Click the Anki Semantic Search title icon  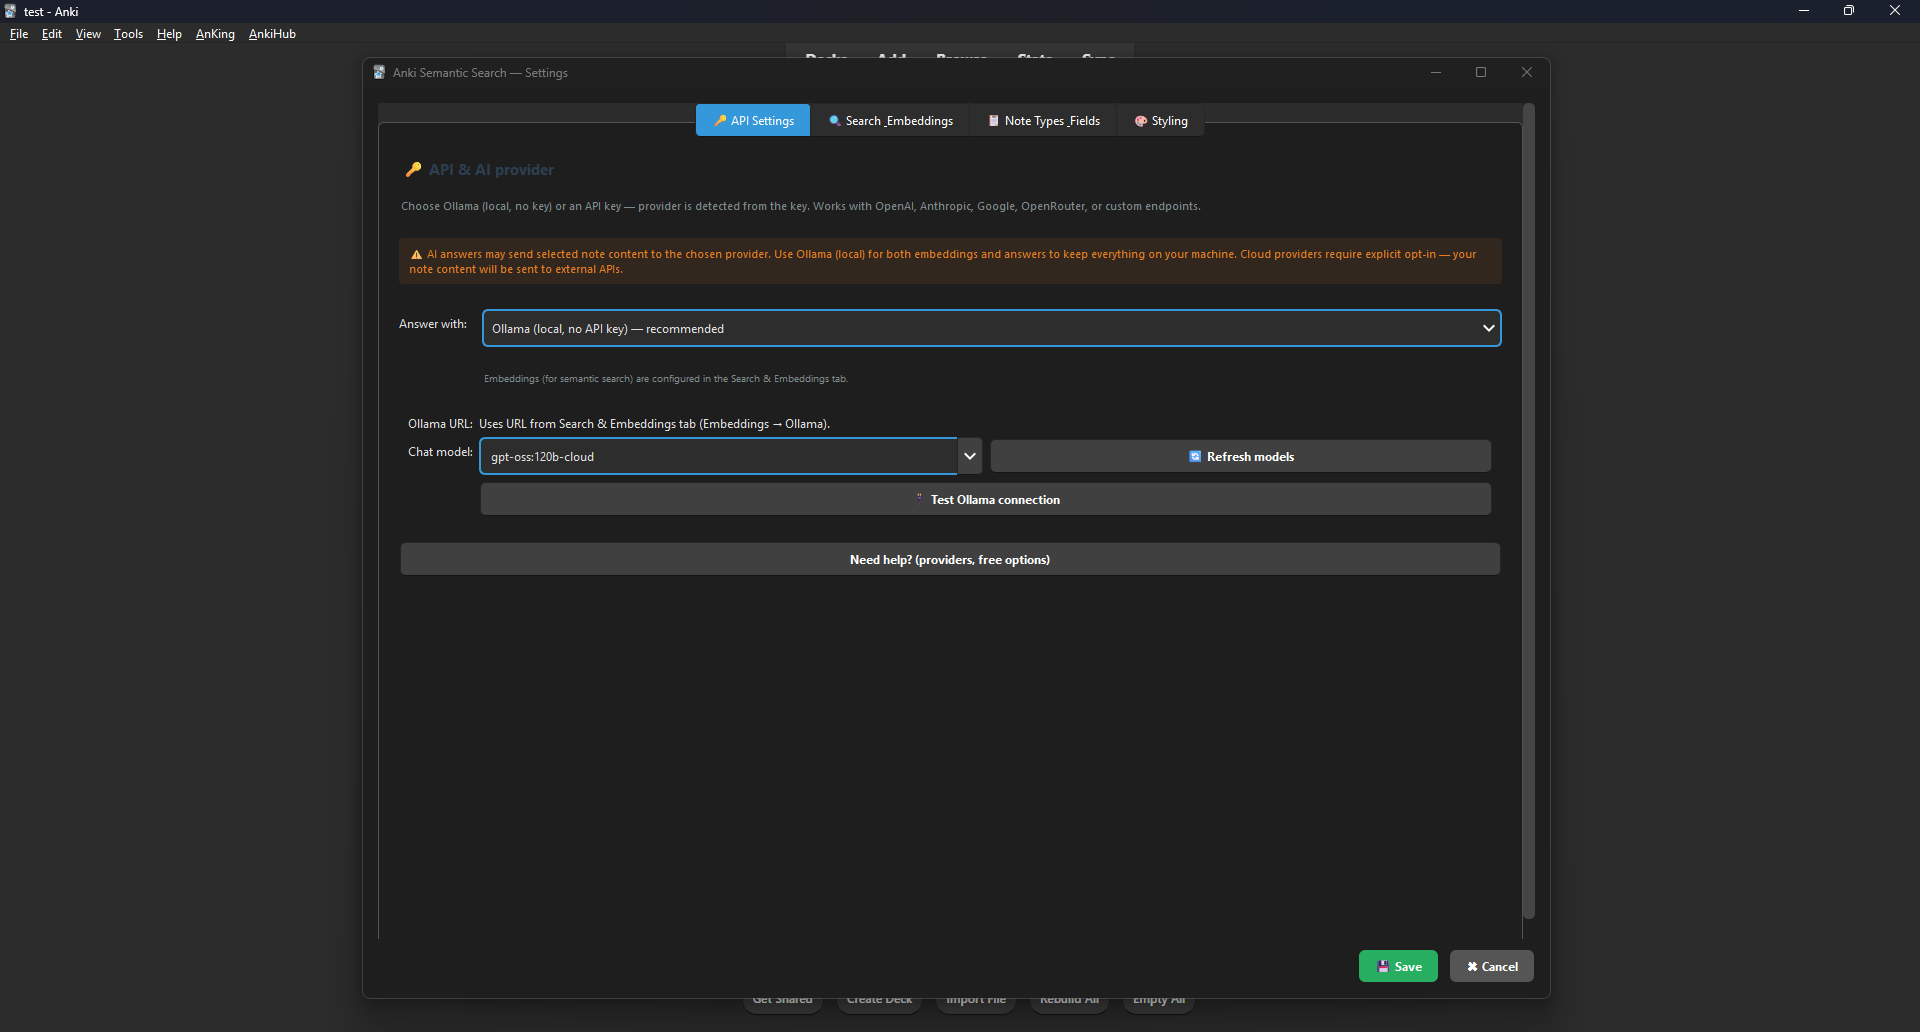pyautogui.click(x=380, y=72)
